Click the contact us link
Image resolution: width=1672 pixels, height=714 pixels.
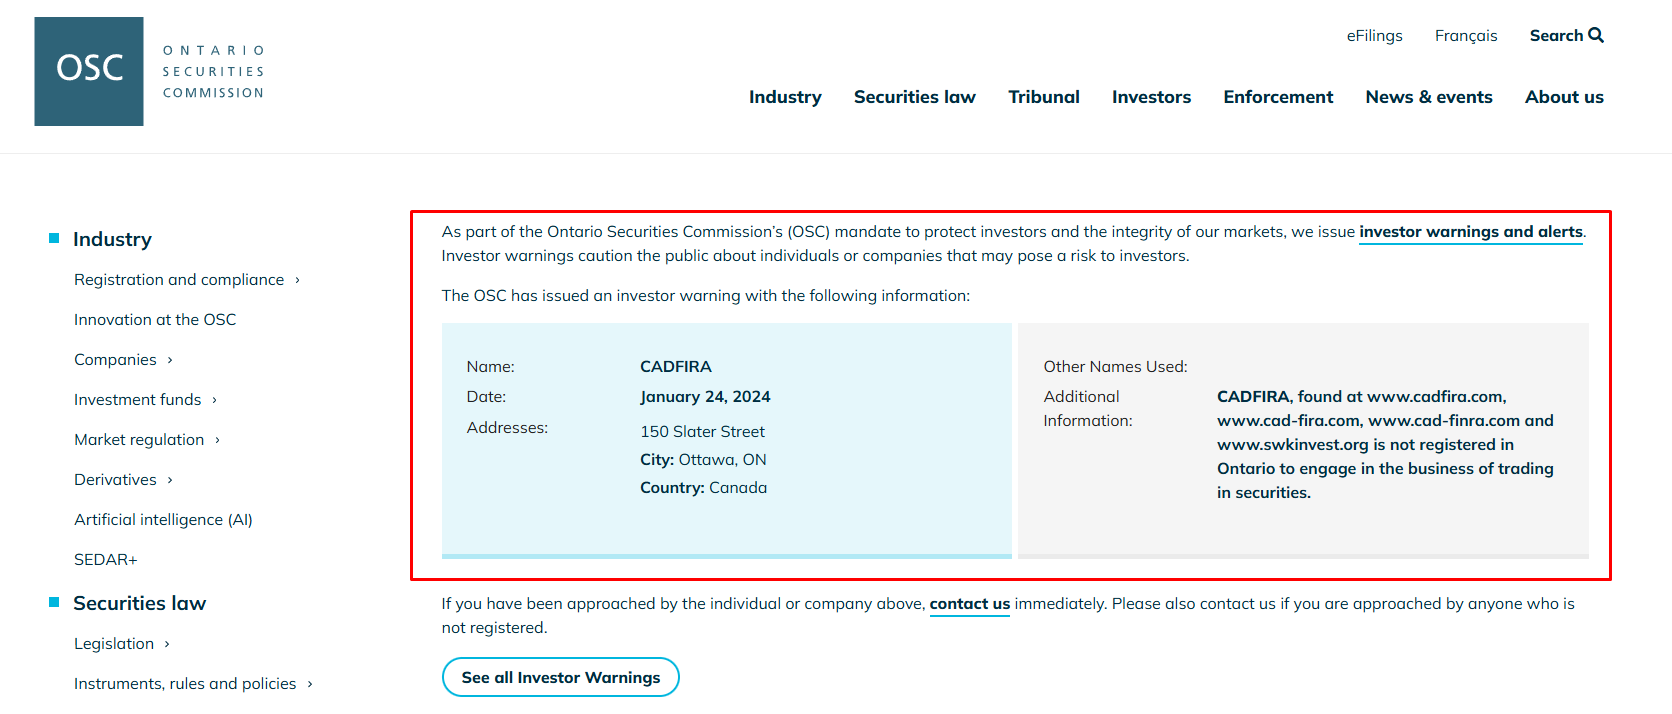tap(969, 604)
